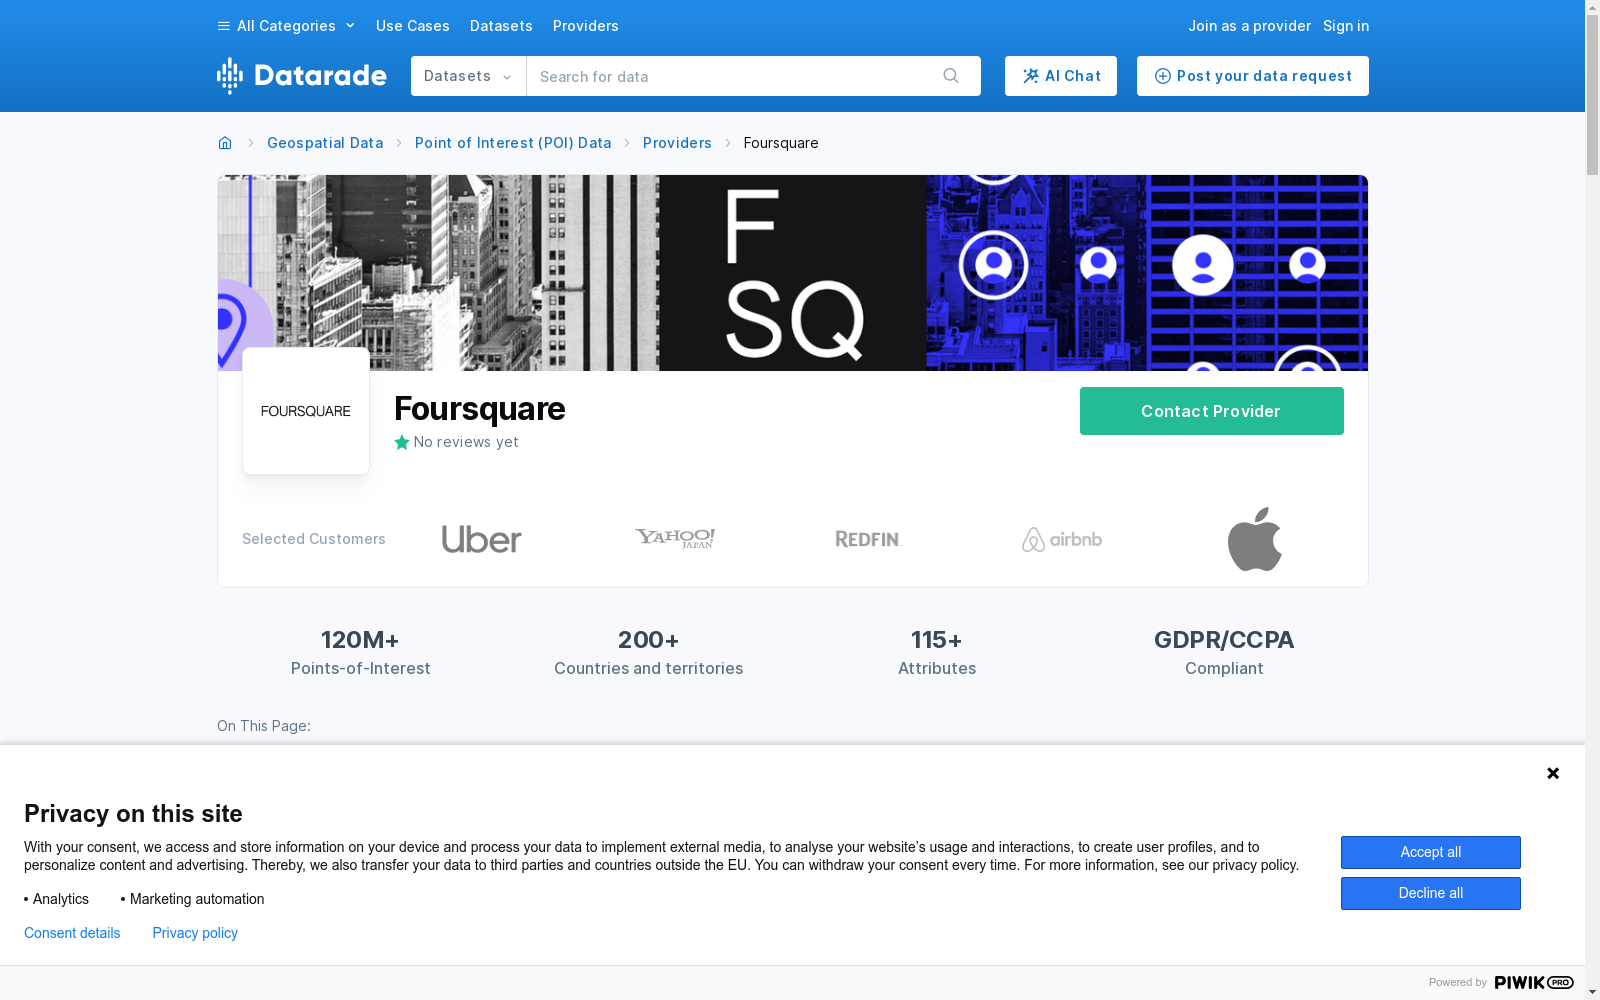Image resolution: width=1600 pixels, height=1000 pixels.
Task: Click the Piwik PRO logo
Action: 1534,982
